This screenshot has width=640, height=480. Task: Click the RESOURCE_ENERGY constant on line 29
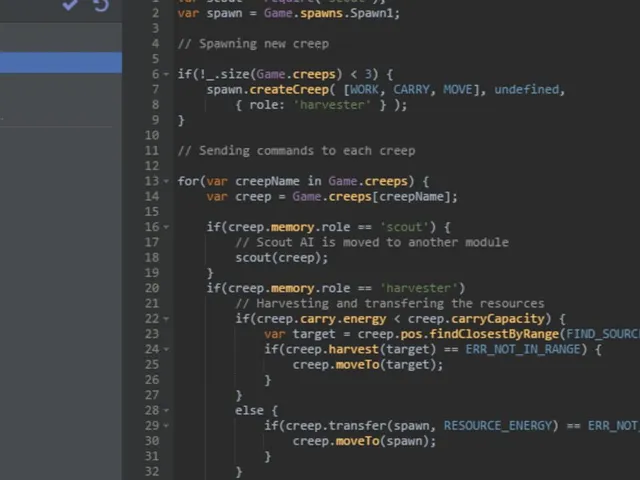pyautogui.click(x=498, y=426)
